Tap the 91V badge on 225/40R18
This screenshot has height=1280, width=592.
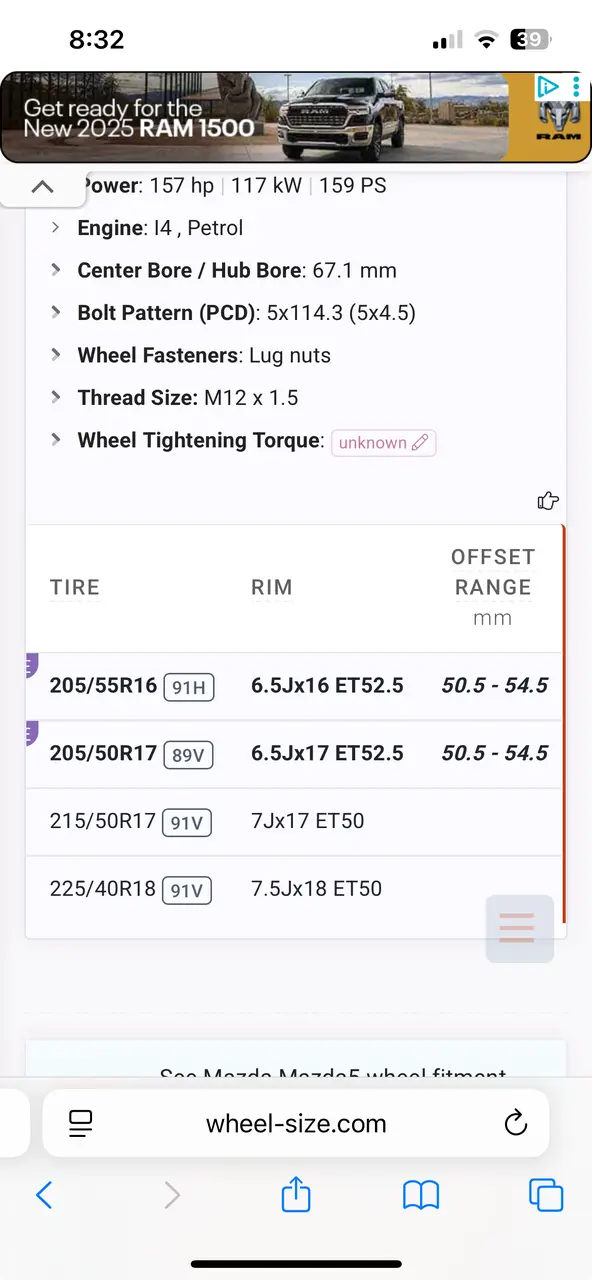point(187,890)
